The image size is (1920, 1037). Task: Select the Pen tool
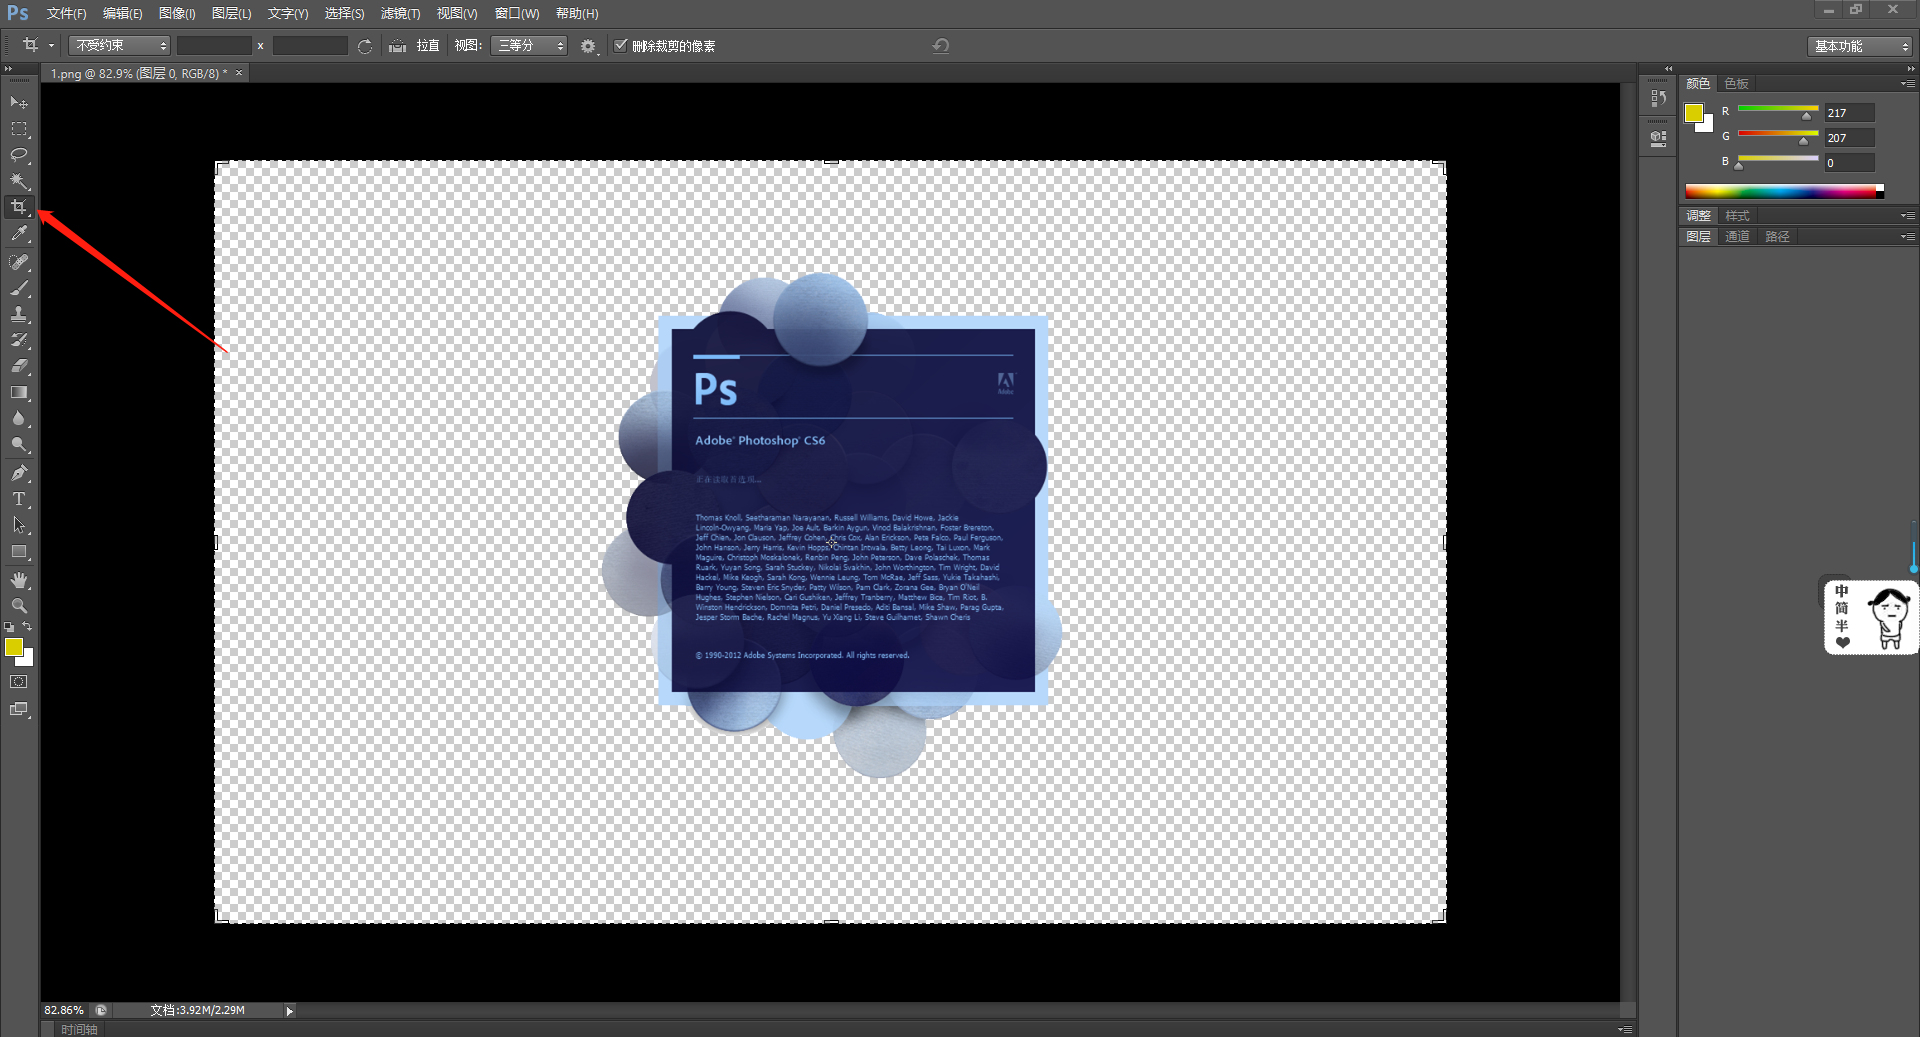point(19,473)
